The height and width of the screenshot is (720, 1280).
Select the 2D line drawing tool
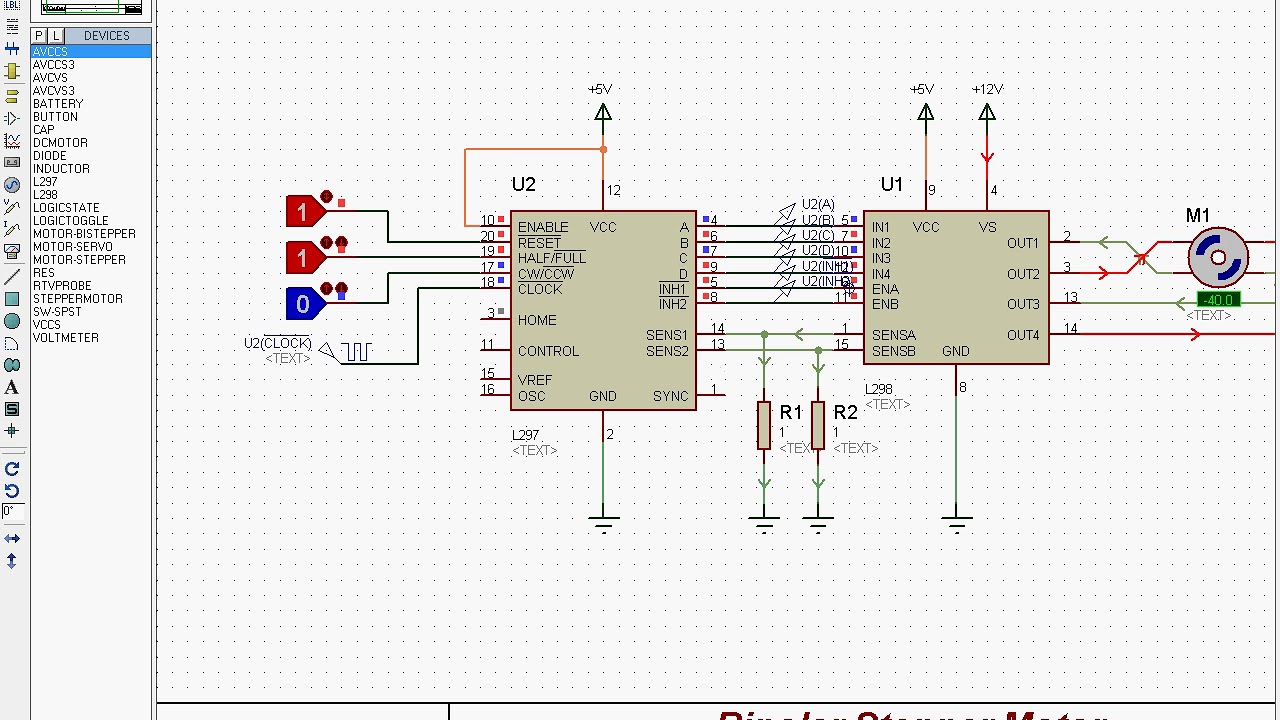tap(12, 277)
